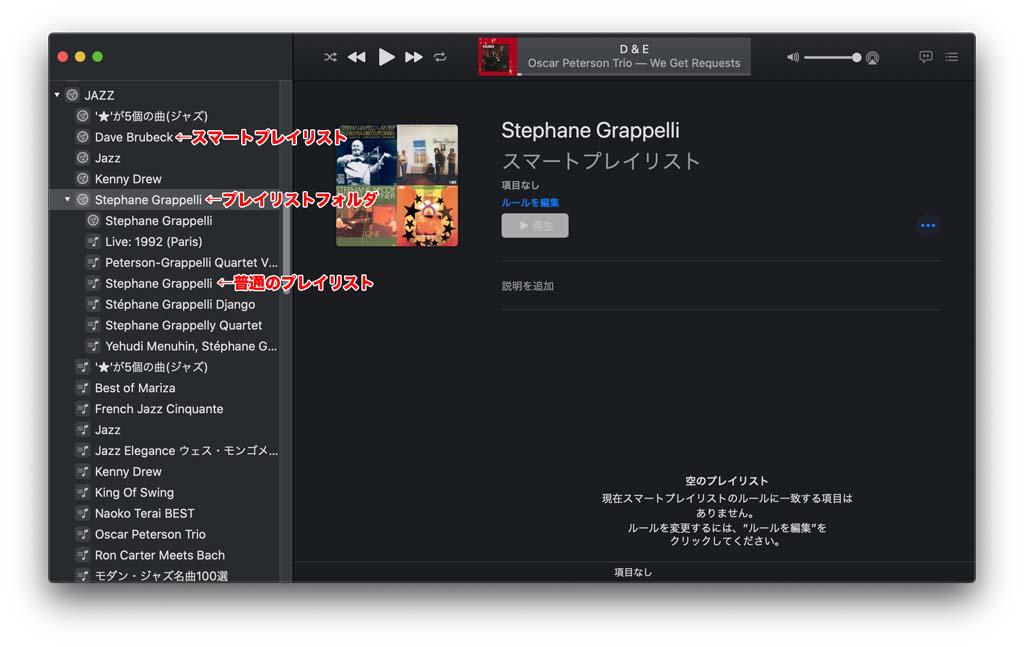Adjust the volume slider
1024x647 pixels.
click(x=832, y=57)
